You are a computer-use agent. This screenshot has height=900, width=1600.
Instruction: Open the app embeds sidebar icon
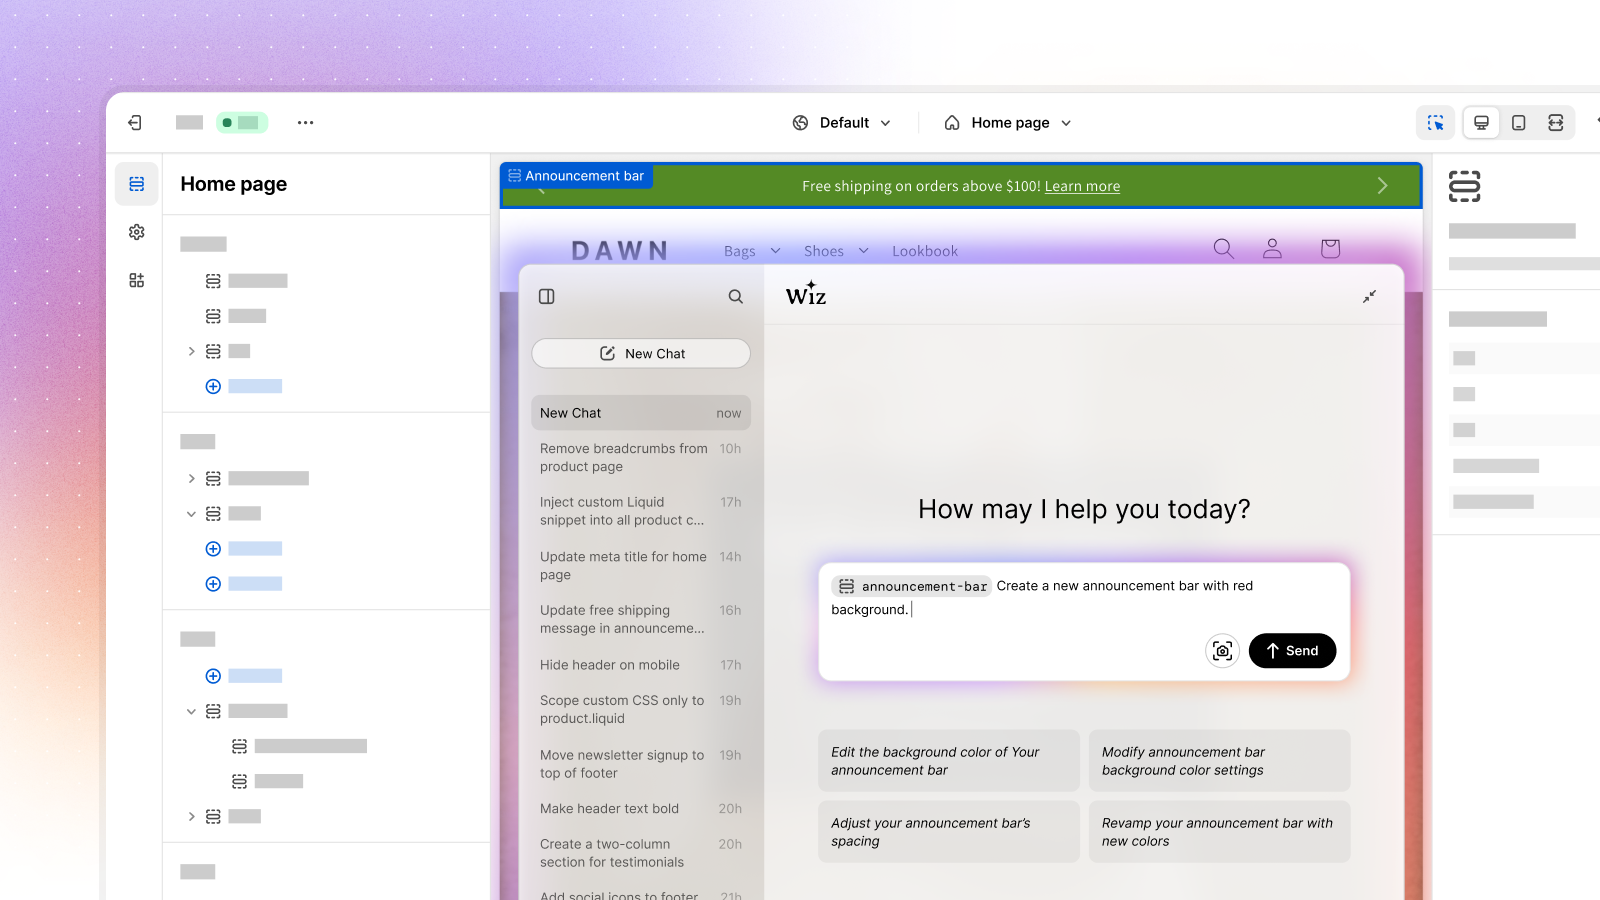(137, 280)
